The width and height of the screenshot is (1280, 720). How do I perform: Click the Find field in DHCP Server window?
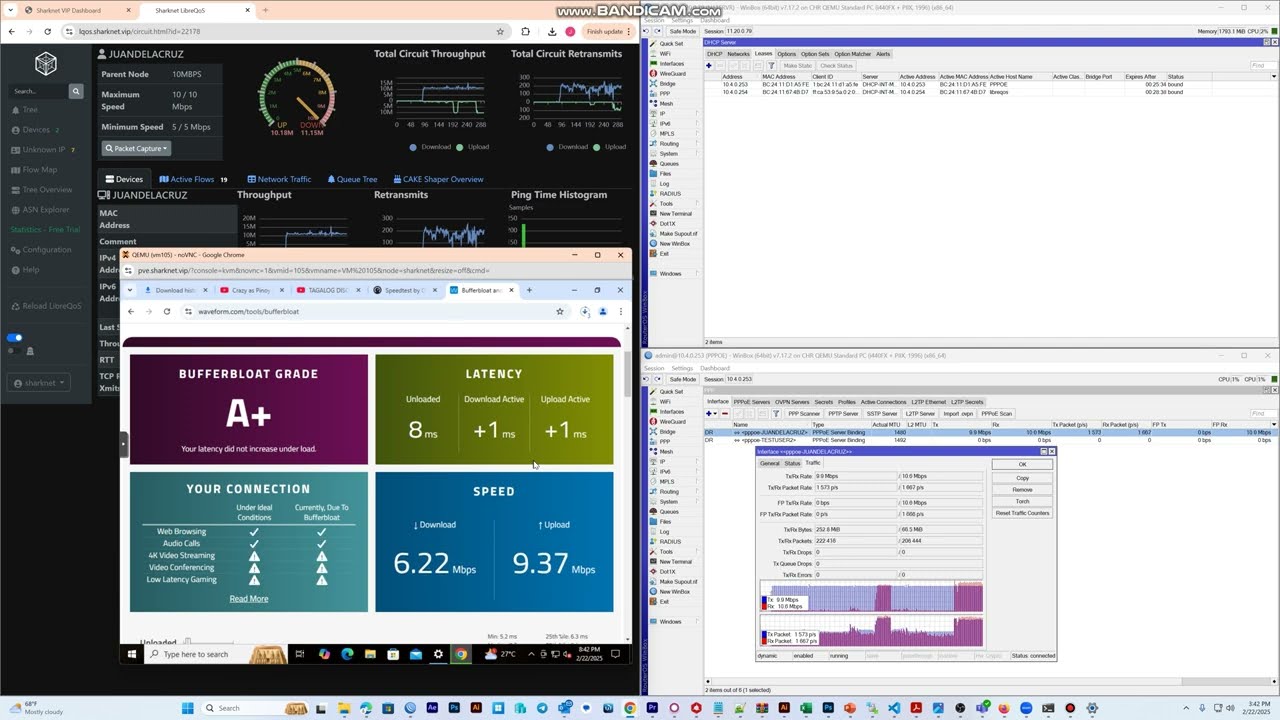point(1263,66)
